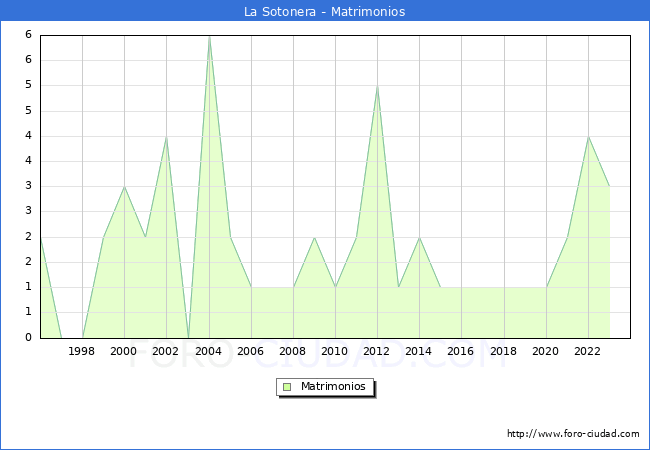Click the 2018 x-axis label

coord(503,351)
